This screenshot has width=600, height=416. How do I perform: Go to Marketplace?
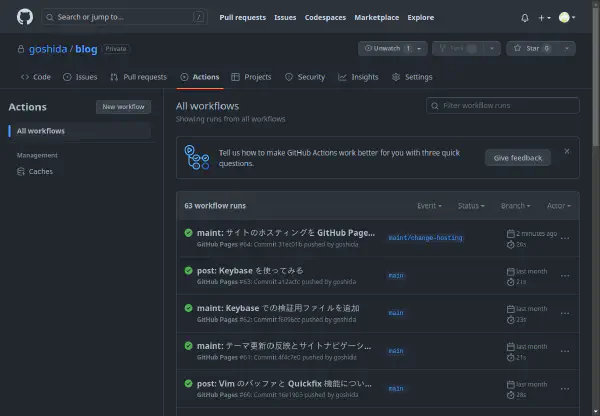[377, 18]
